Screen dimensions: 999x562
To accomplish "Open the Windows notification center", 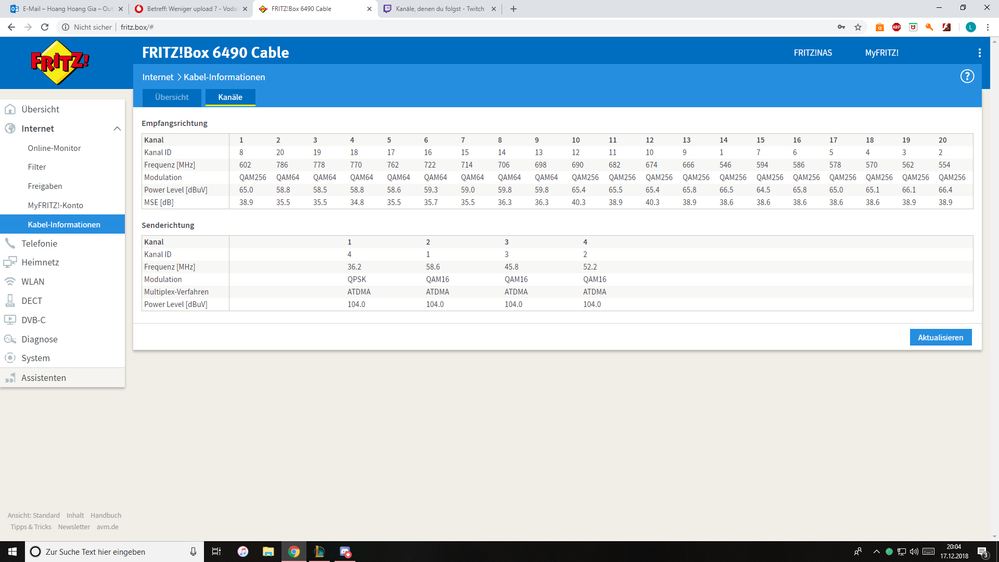I will 984,552.
